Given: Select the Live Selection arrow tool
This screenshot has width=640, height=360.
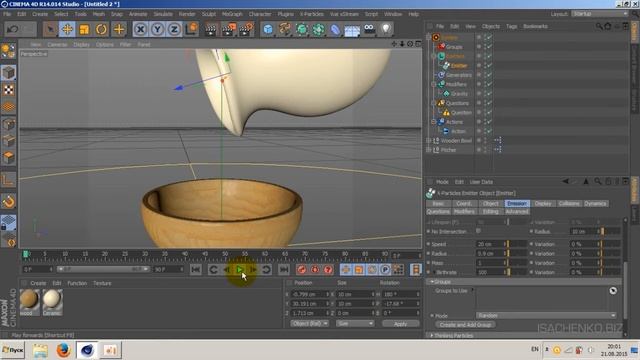Looking at the screenshot, I should point(50,29).
